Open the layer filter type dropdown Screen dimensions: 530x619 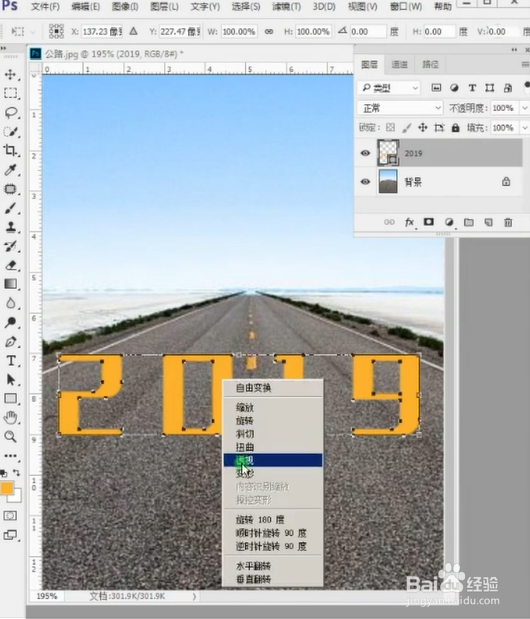coord(389,88)
